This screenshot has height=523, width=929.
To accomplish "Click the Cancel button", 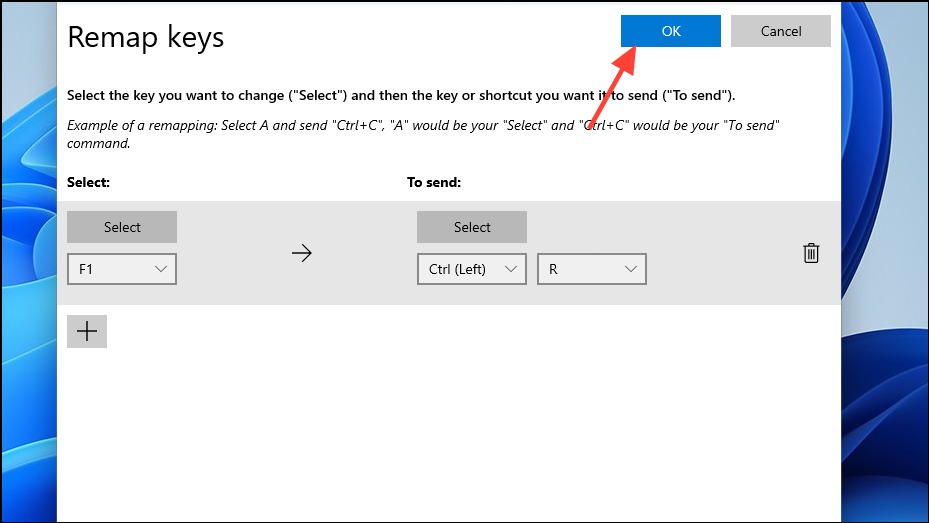I will pos(780,31).
